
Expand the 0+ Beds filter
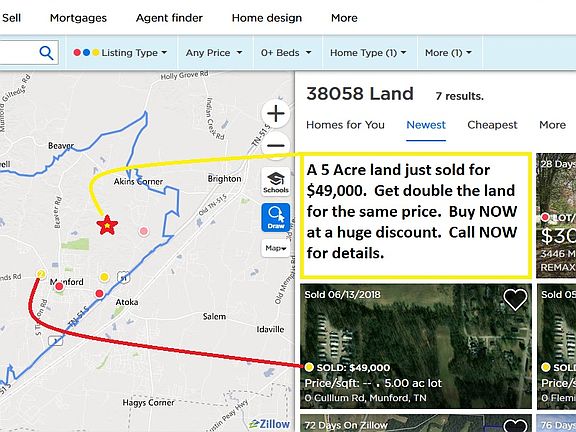286,53
